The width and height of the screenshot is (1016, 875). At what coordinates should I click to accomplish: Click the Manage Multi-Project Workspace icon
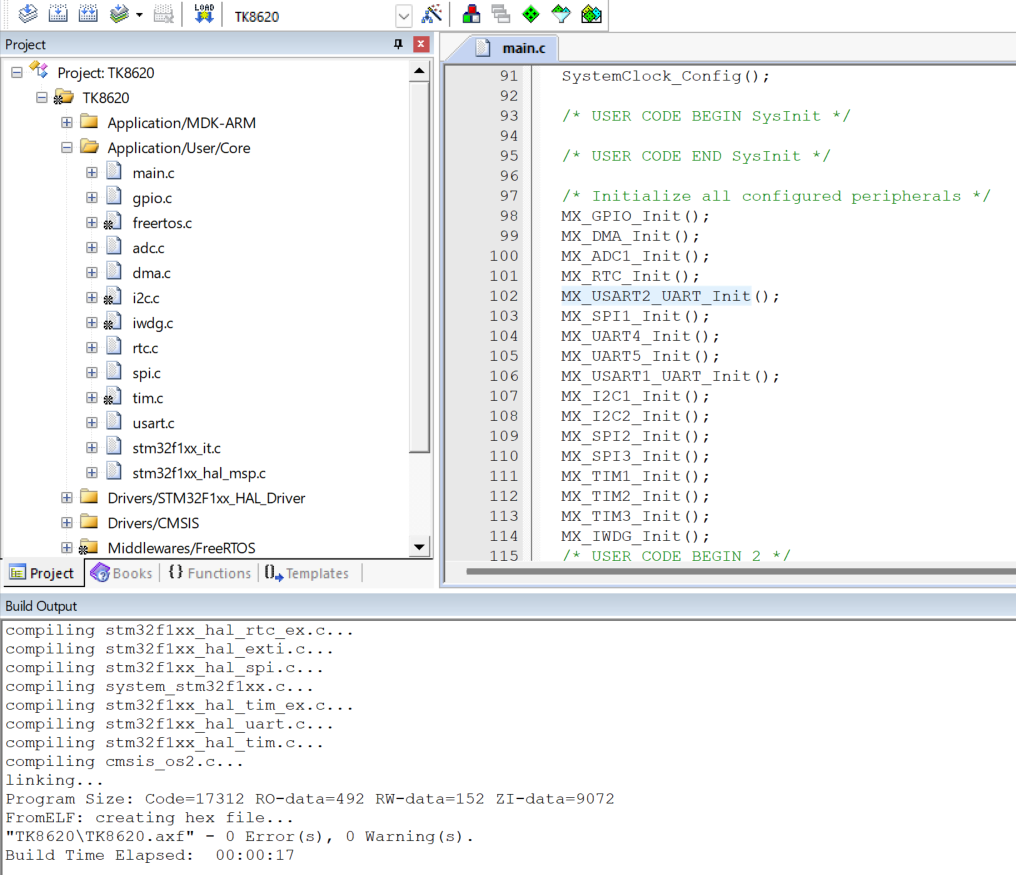pos(501,14)
